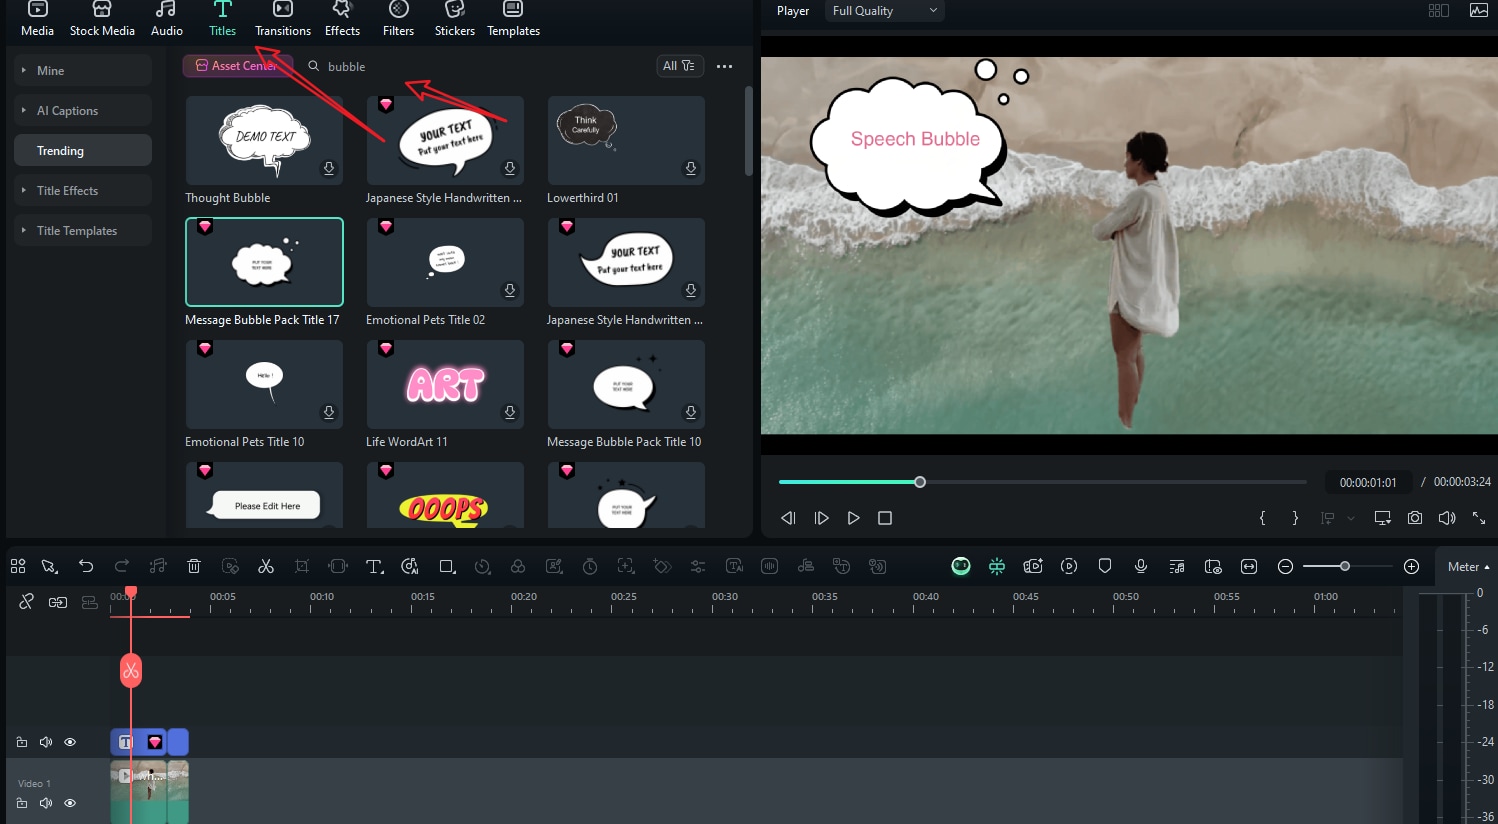Take a snapshot with the camera icon
This screenshot has width=1498, height=824.
point(1415,518)
